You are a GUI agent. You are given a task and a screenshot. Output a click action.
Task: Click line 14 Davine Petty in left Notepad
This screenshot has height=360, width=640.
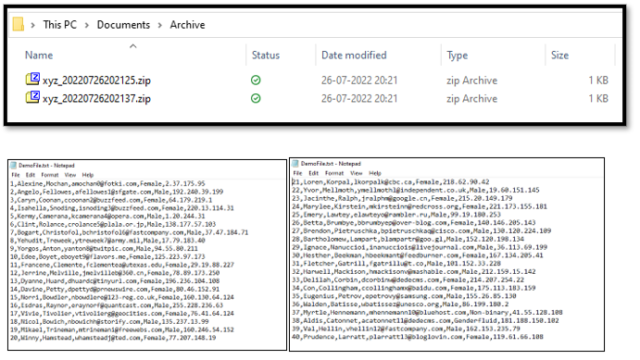click(x=115, y=289)
